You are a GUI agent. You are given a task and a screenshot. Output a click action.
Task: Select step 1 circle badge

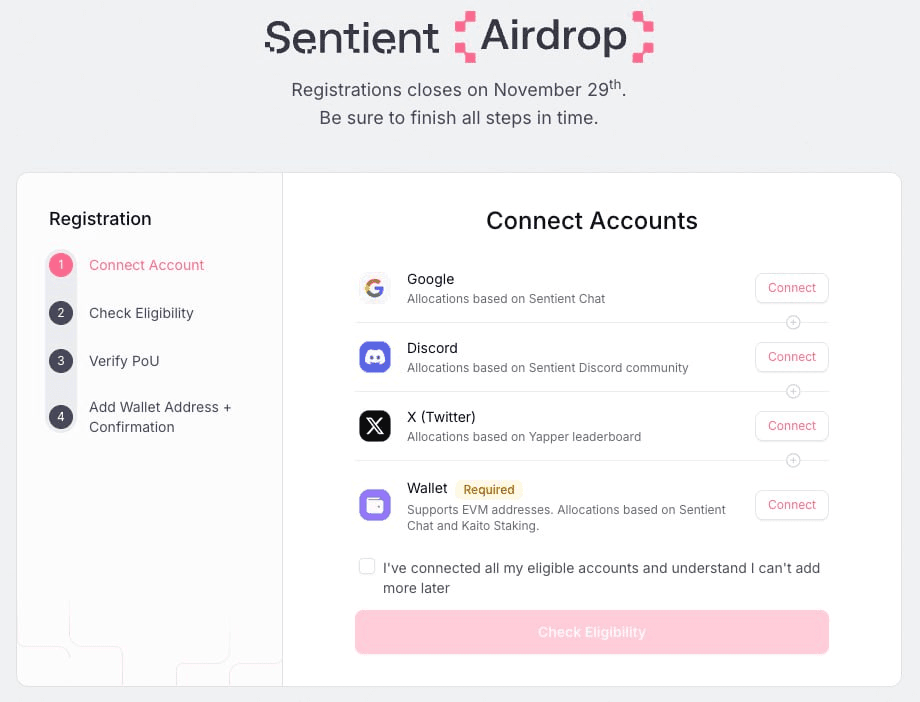pyautogui.click(x=61, y=265)
